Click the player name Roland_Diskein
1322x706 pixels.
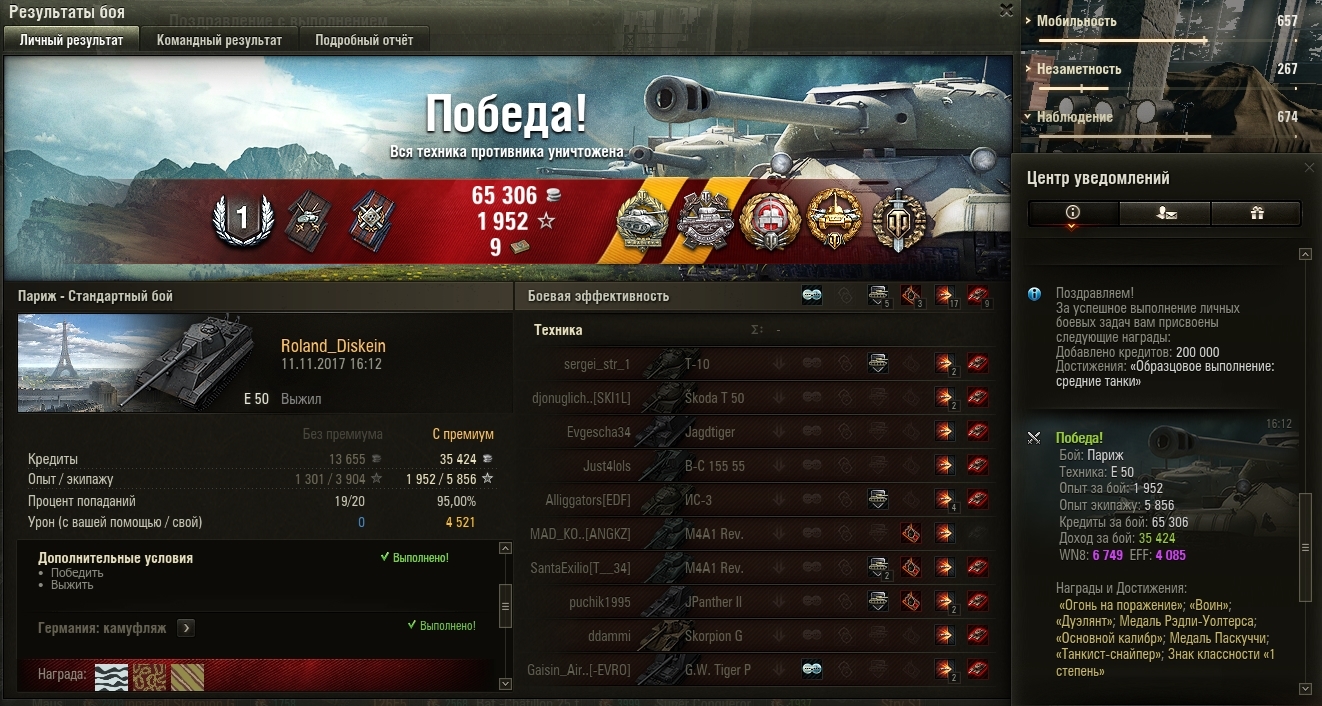point(333,346)
